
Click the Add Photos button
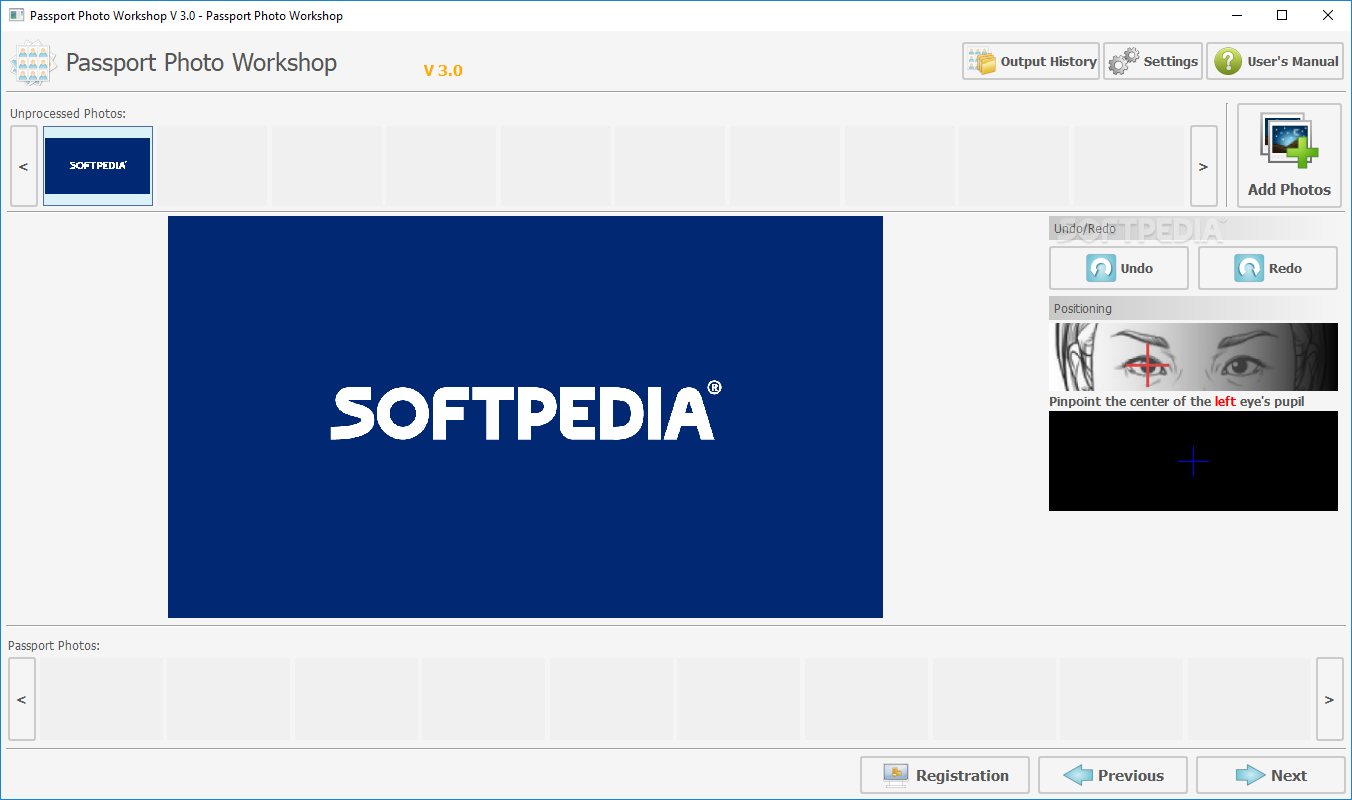click(1289, 155)
